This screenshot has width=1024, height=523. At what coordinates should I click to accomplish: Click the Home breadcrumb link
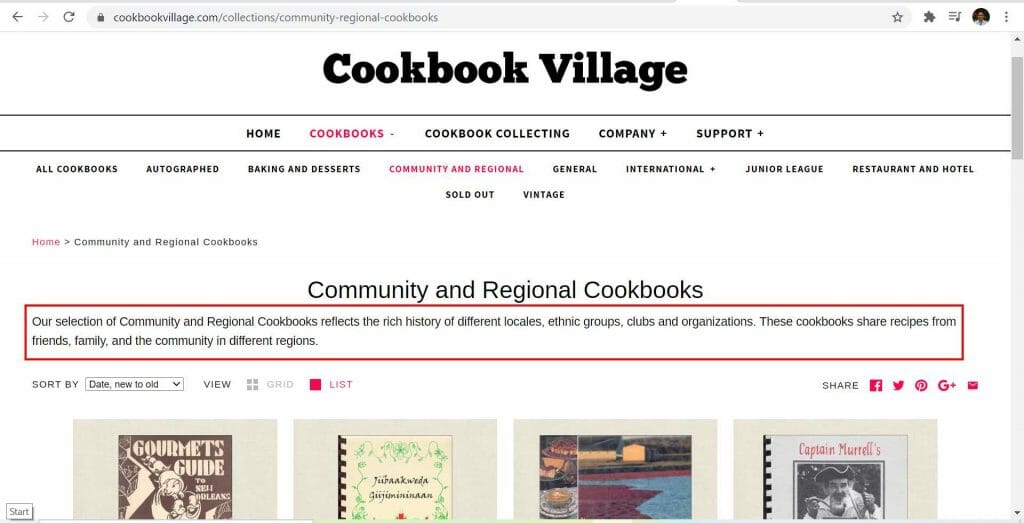pos(46,242)
